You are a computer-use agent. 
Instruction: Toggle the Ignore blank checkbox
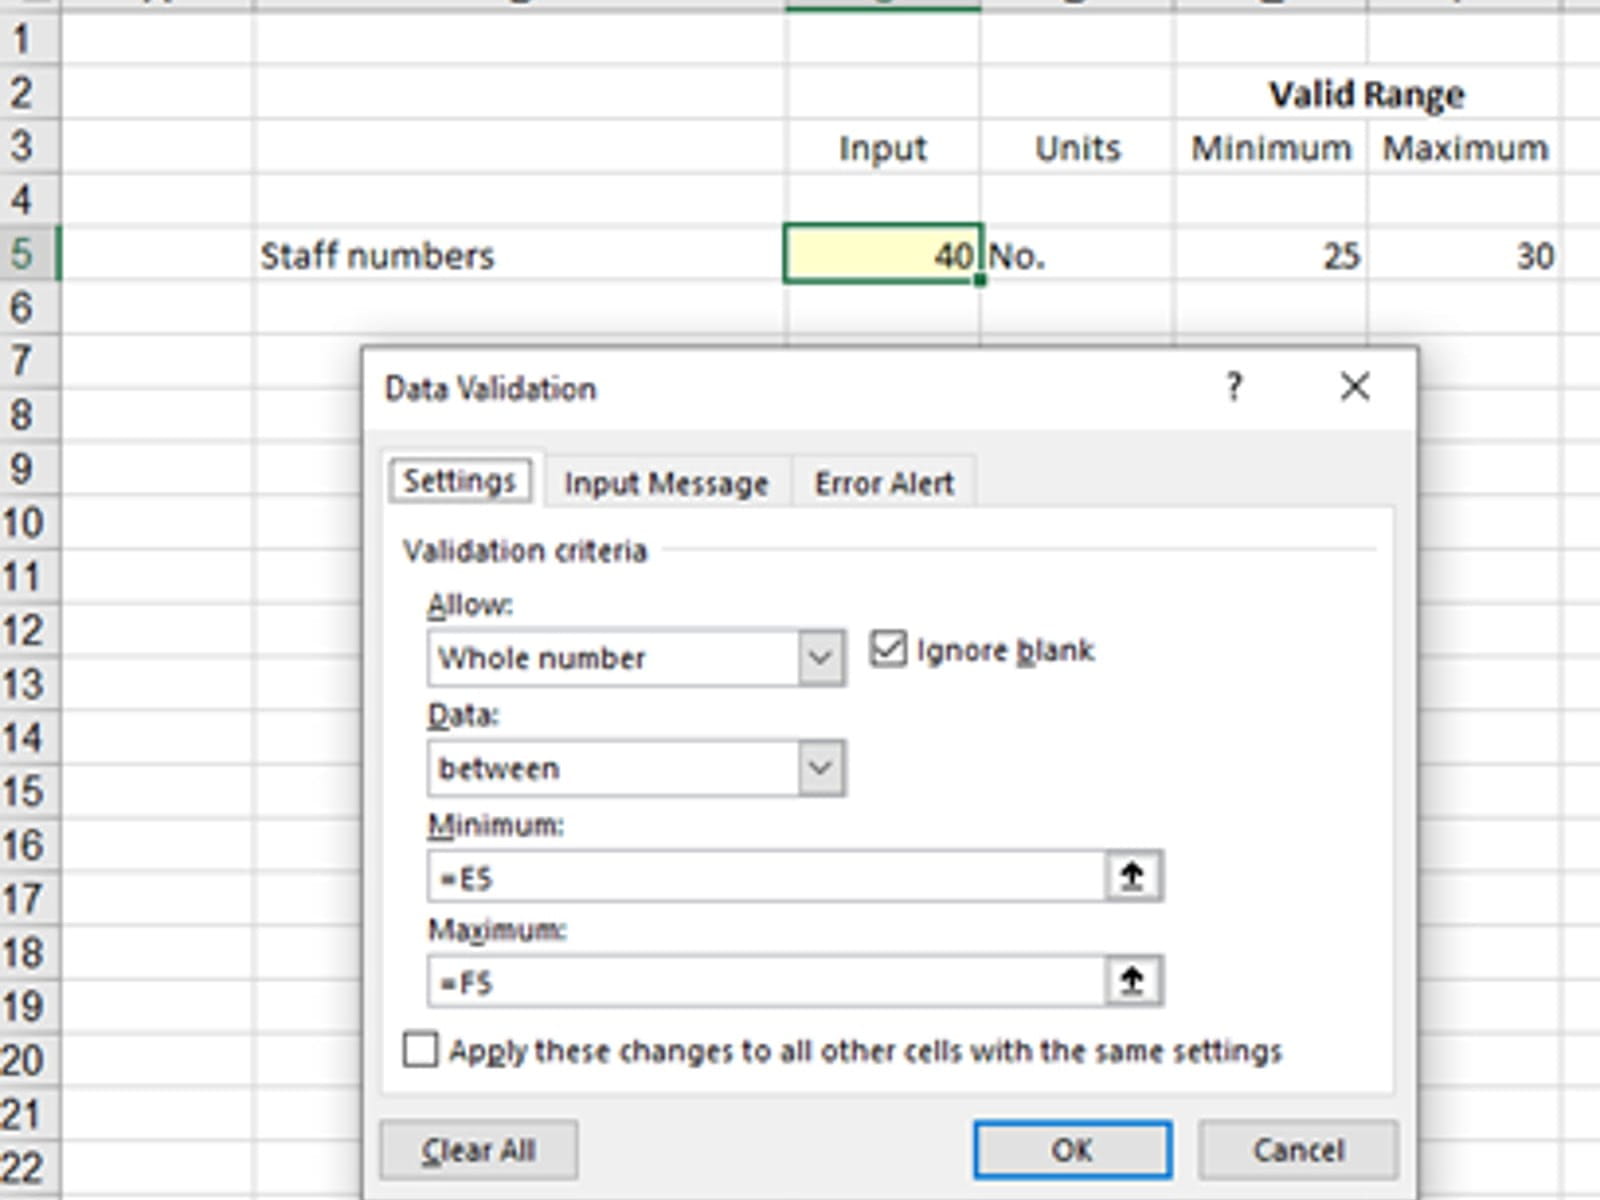coord(888,650)
